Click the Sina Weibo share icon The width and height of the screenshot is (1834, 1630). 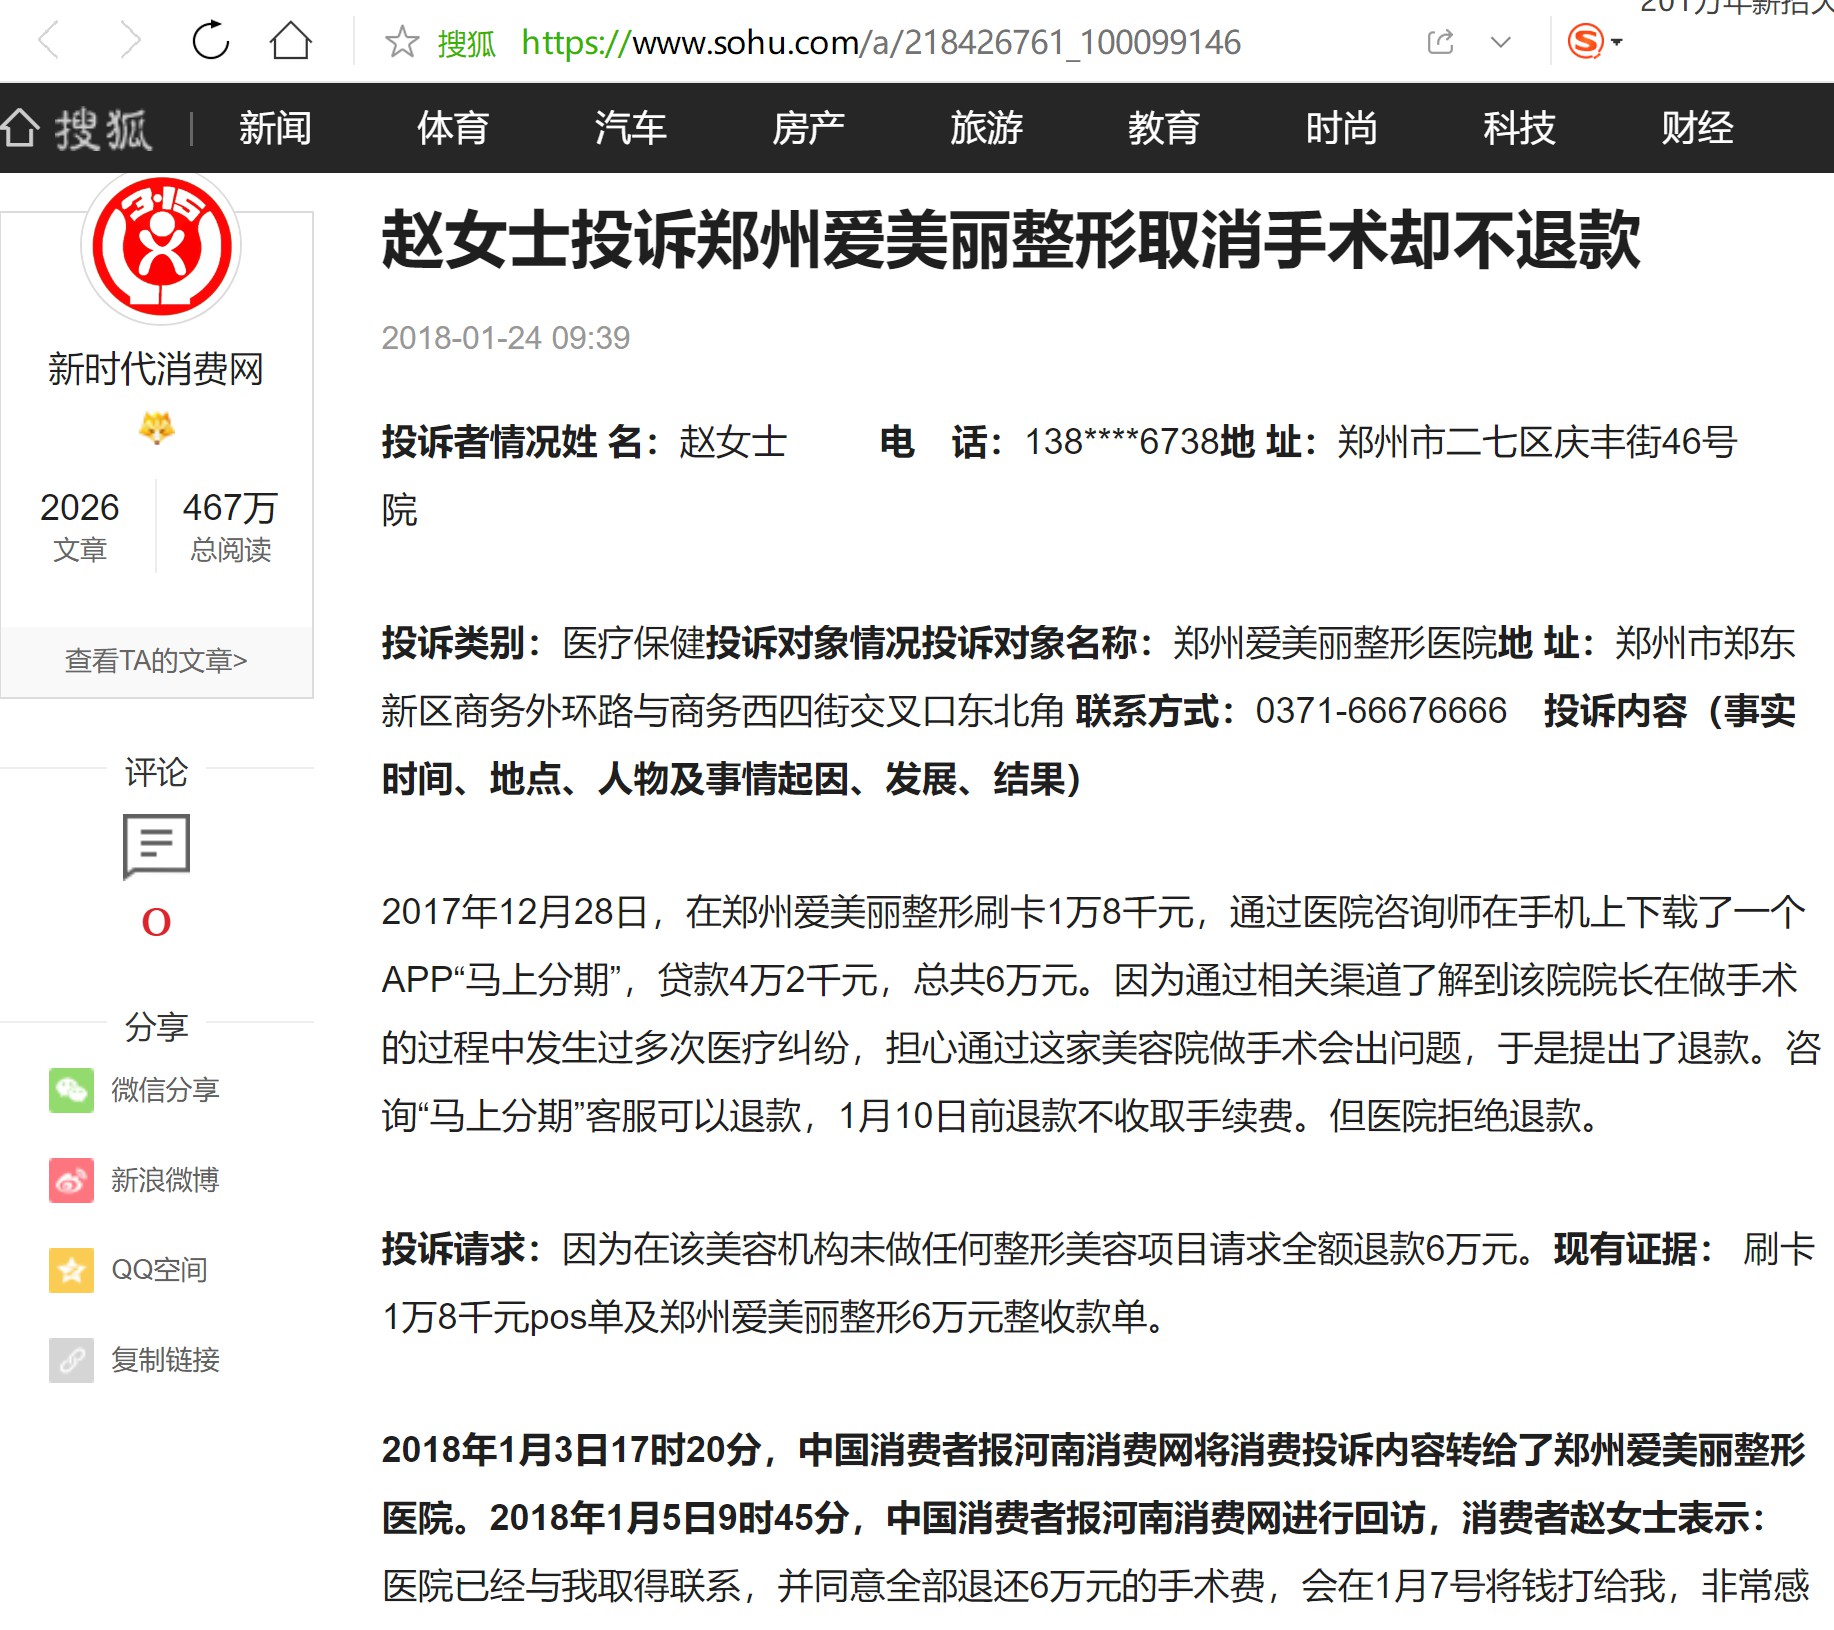(71, 1180)
